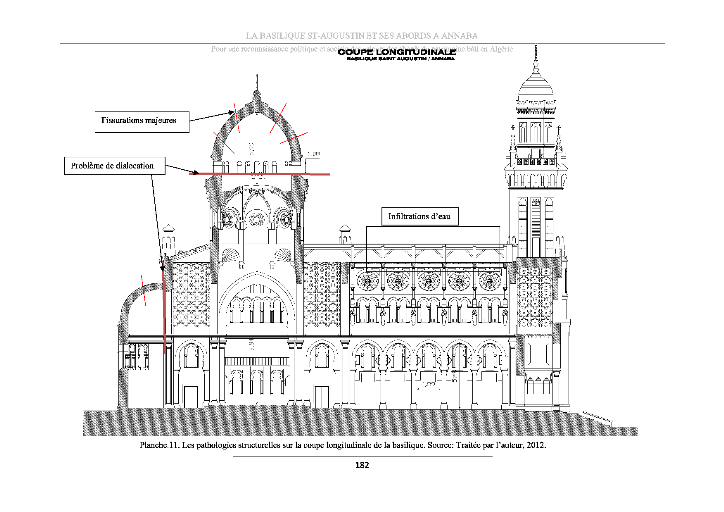Click the top of the central dome
Screen dimensions: 724x512
pyautogui.click(x=257, y=100)
